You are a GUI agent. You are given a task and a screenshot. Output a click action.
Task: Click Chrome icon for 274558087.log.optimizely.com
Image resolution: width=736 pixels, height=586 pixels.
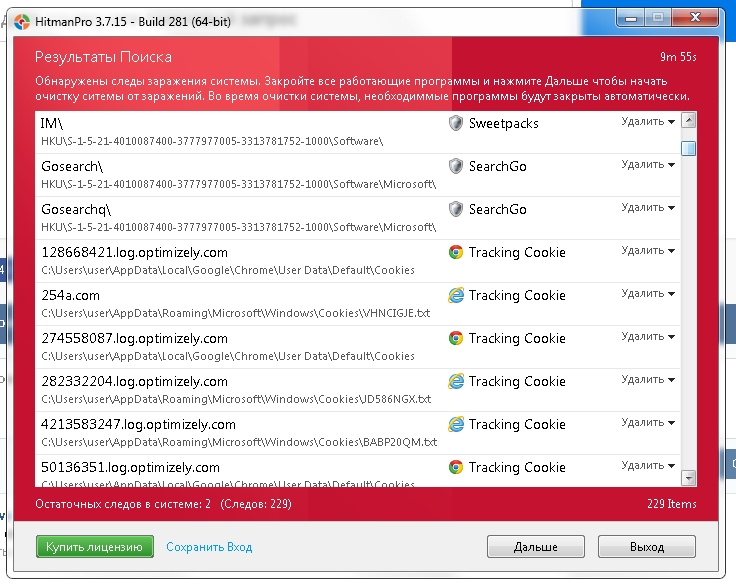tap(456, 338)
